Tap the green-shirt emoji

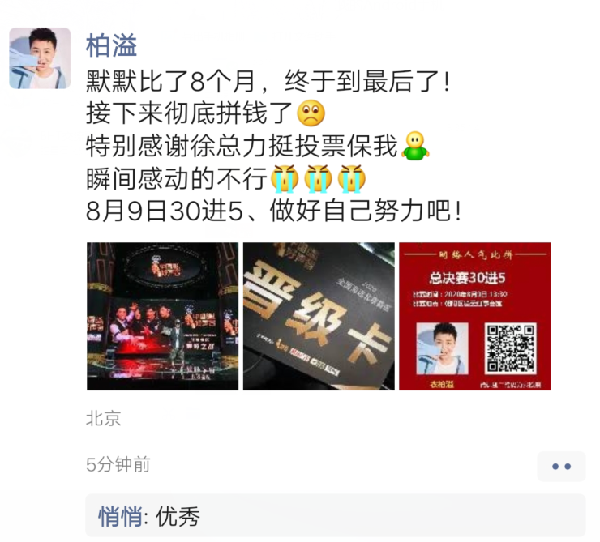click(x=415, y=145)
